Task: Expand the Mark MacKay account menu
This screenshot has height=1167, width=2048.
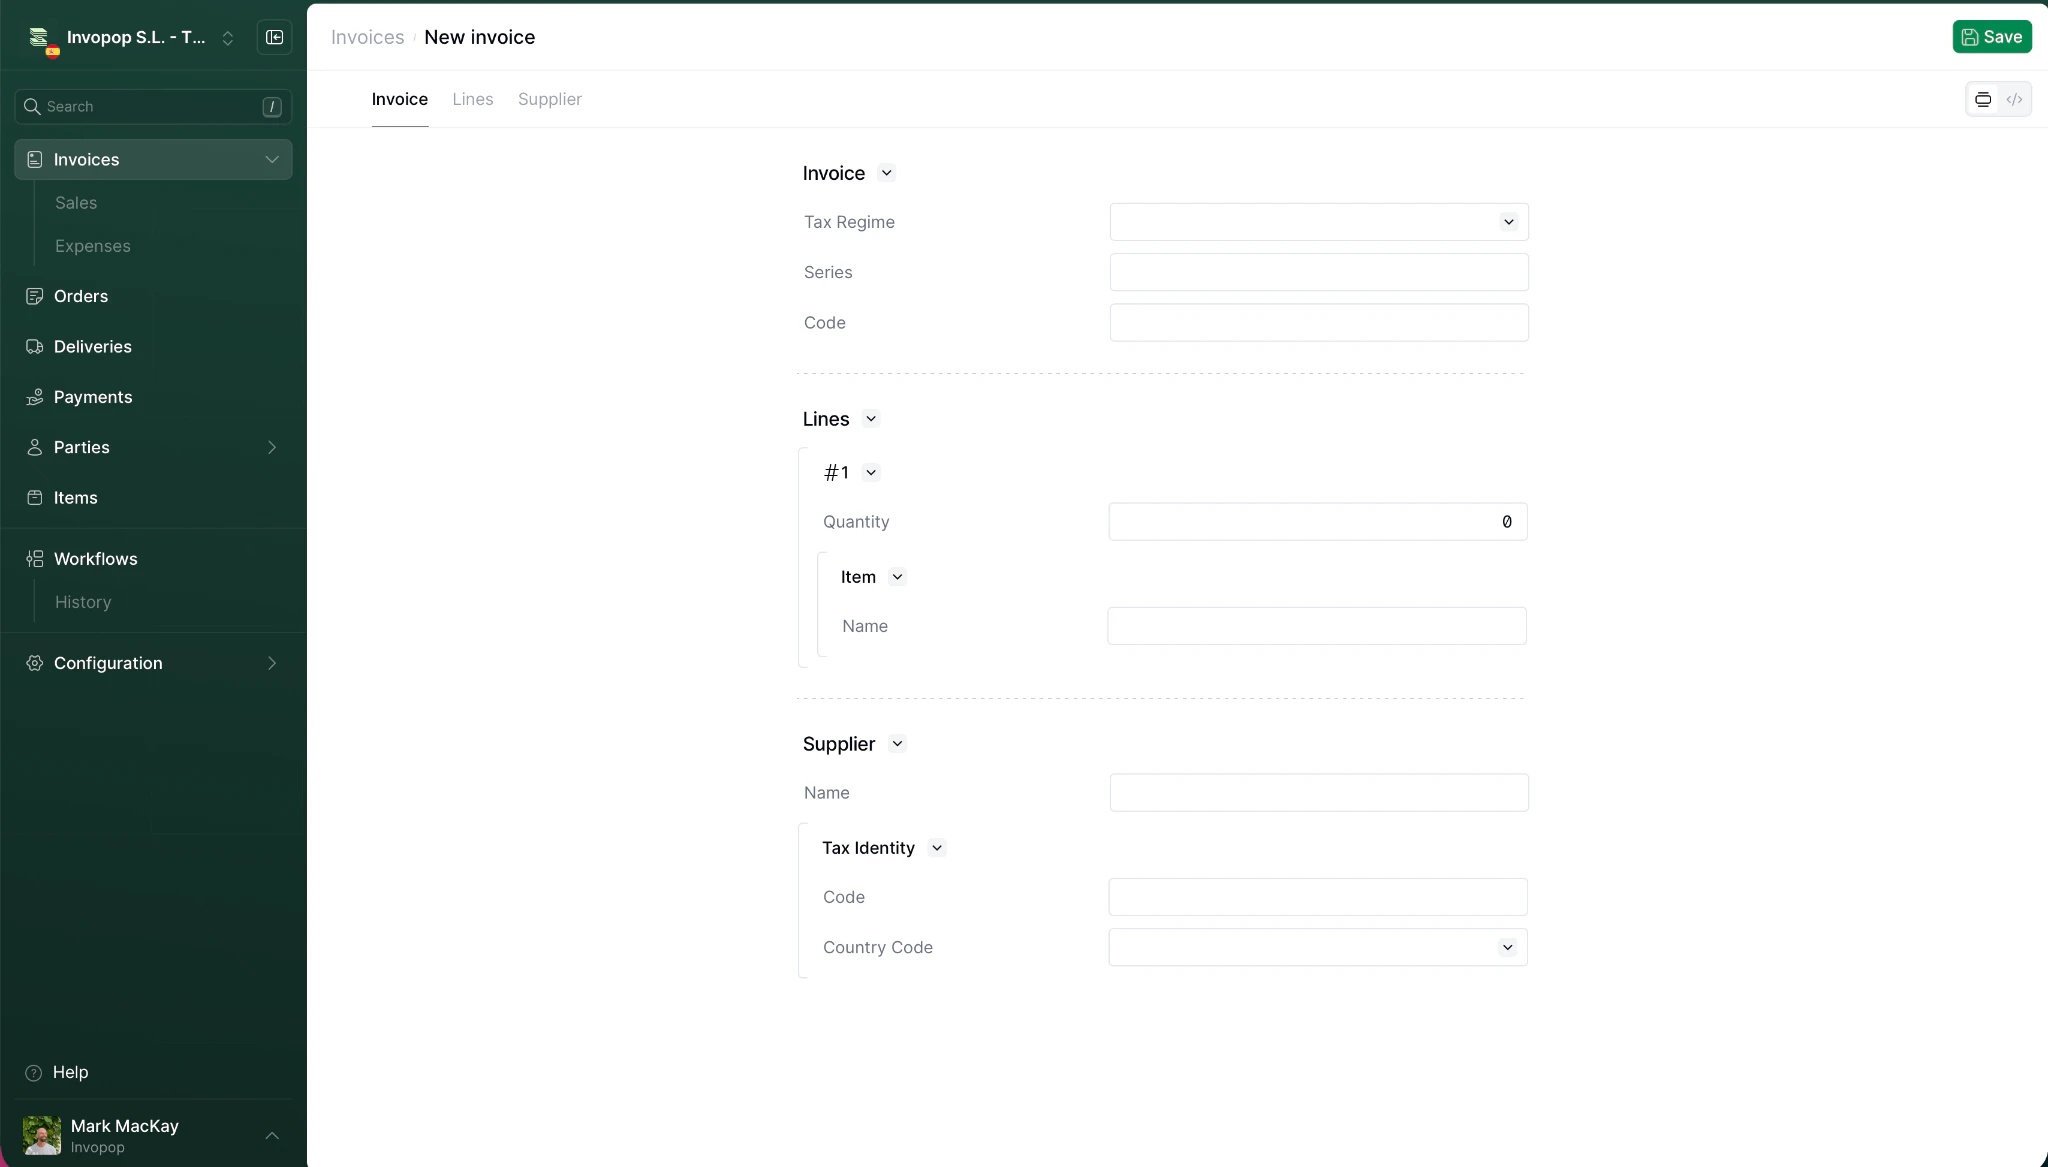Action: point(271,1135)
